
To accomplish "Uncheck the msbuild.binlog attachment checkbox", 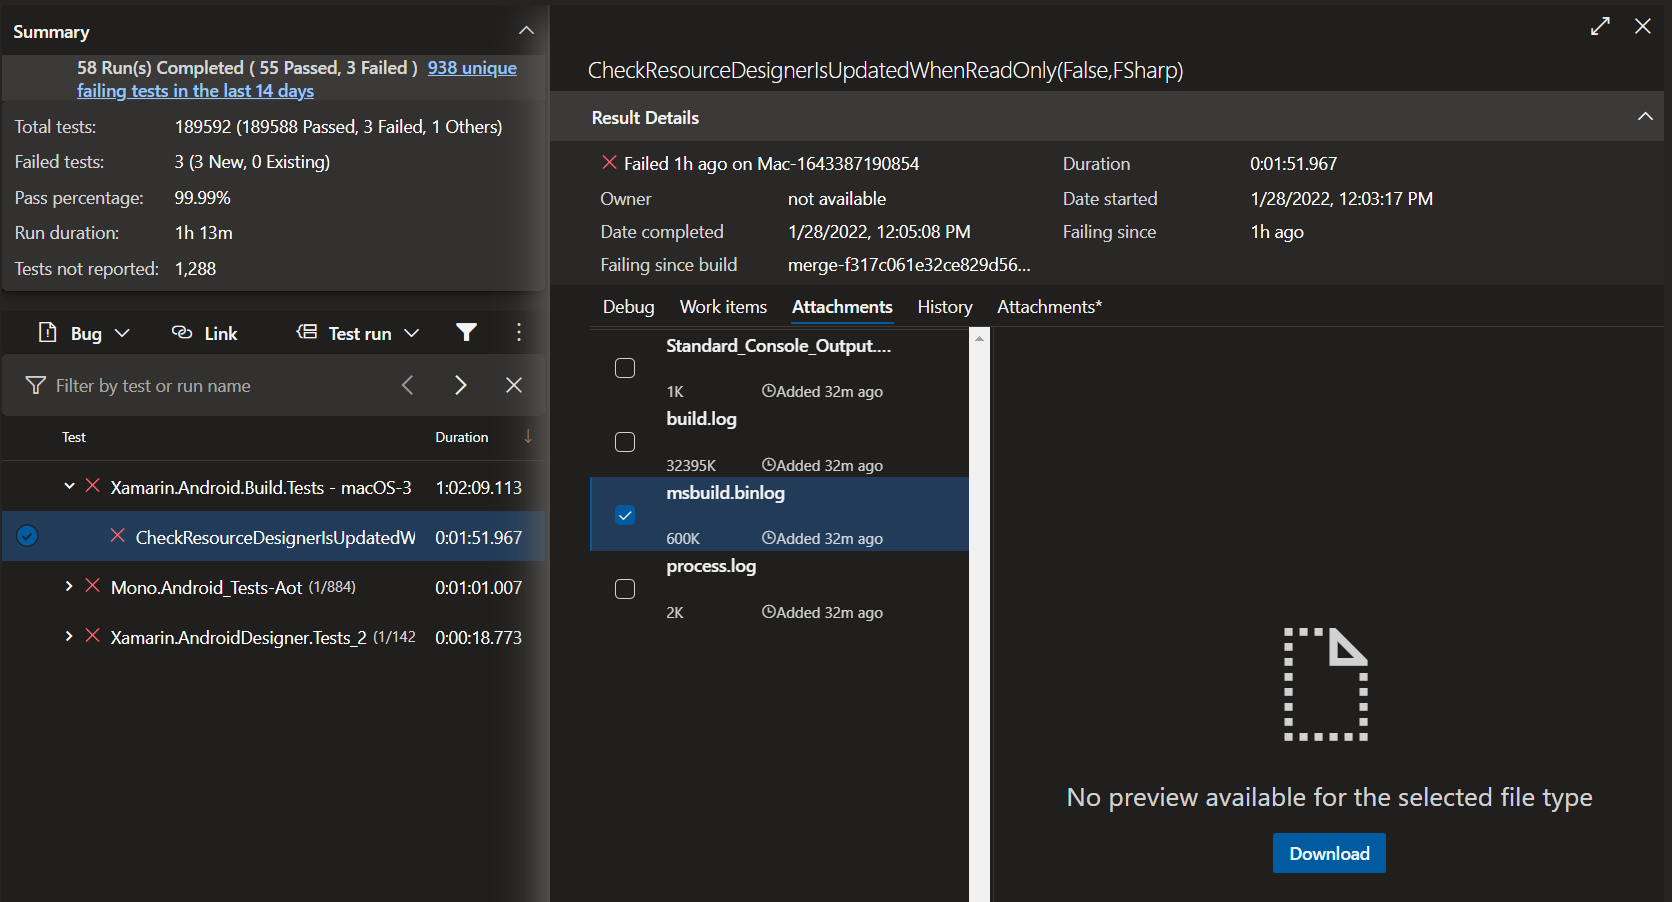I will [625, 515].
